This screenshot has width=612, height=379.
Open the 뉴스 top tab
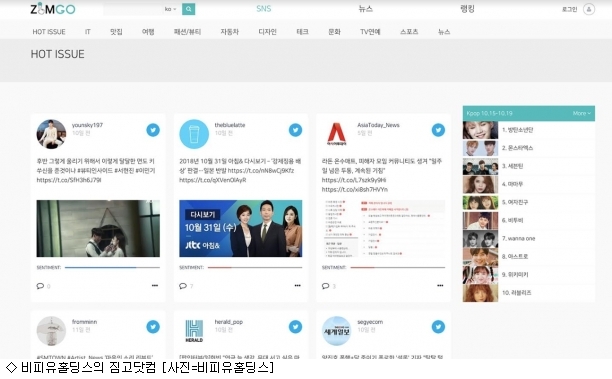[x=365, y=9]
